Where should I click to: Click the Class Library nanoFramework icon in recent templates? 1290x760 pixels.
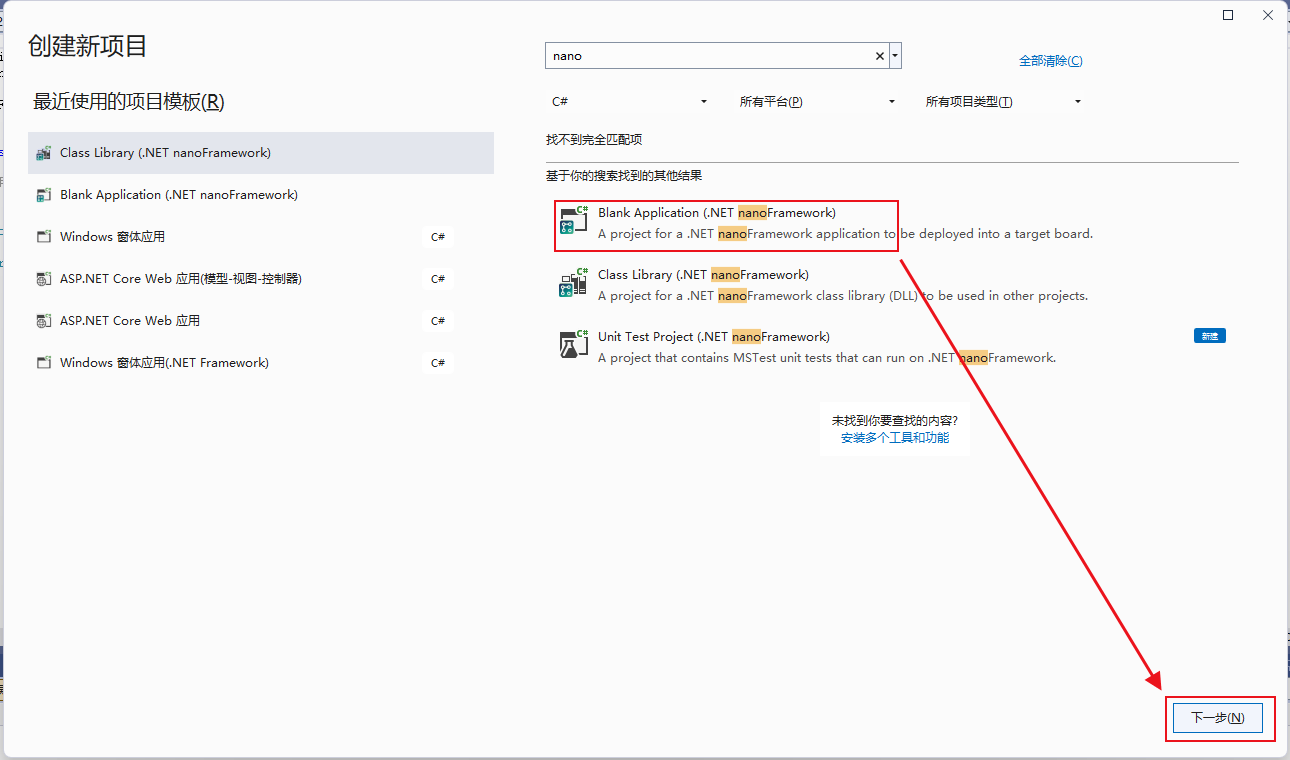click(43, 153)
